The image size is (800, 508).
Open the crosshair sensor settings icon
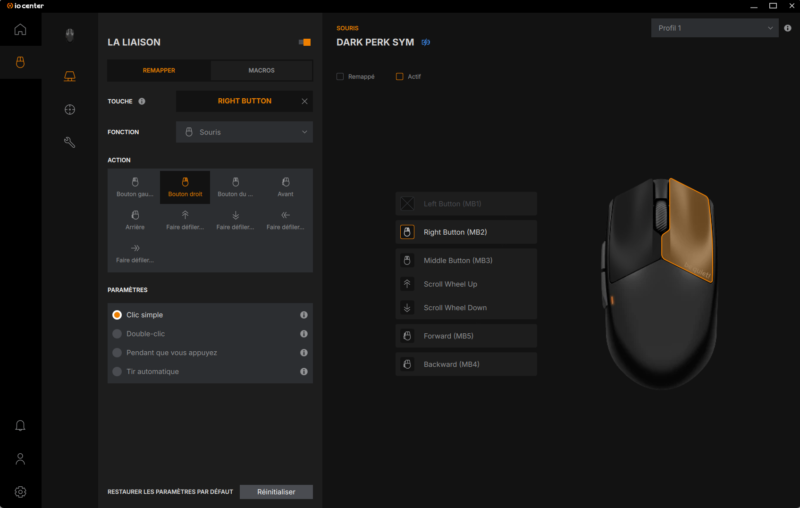(70, 109)
